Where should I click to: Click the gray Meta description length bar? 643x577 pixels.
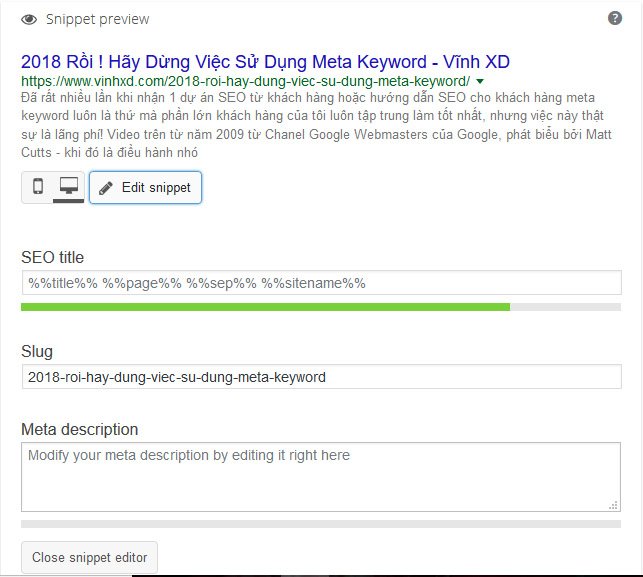tap(320, 523)
